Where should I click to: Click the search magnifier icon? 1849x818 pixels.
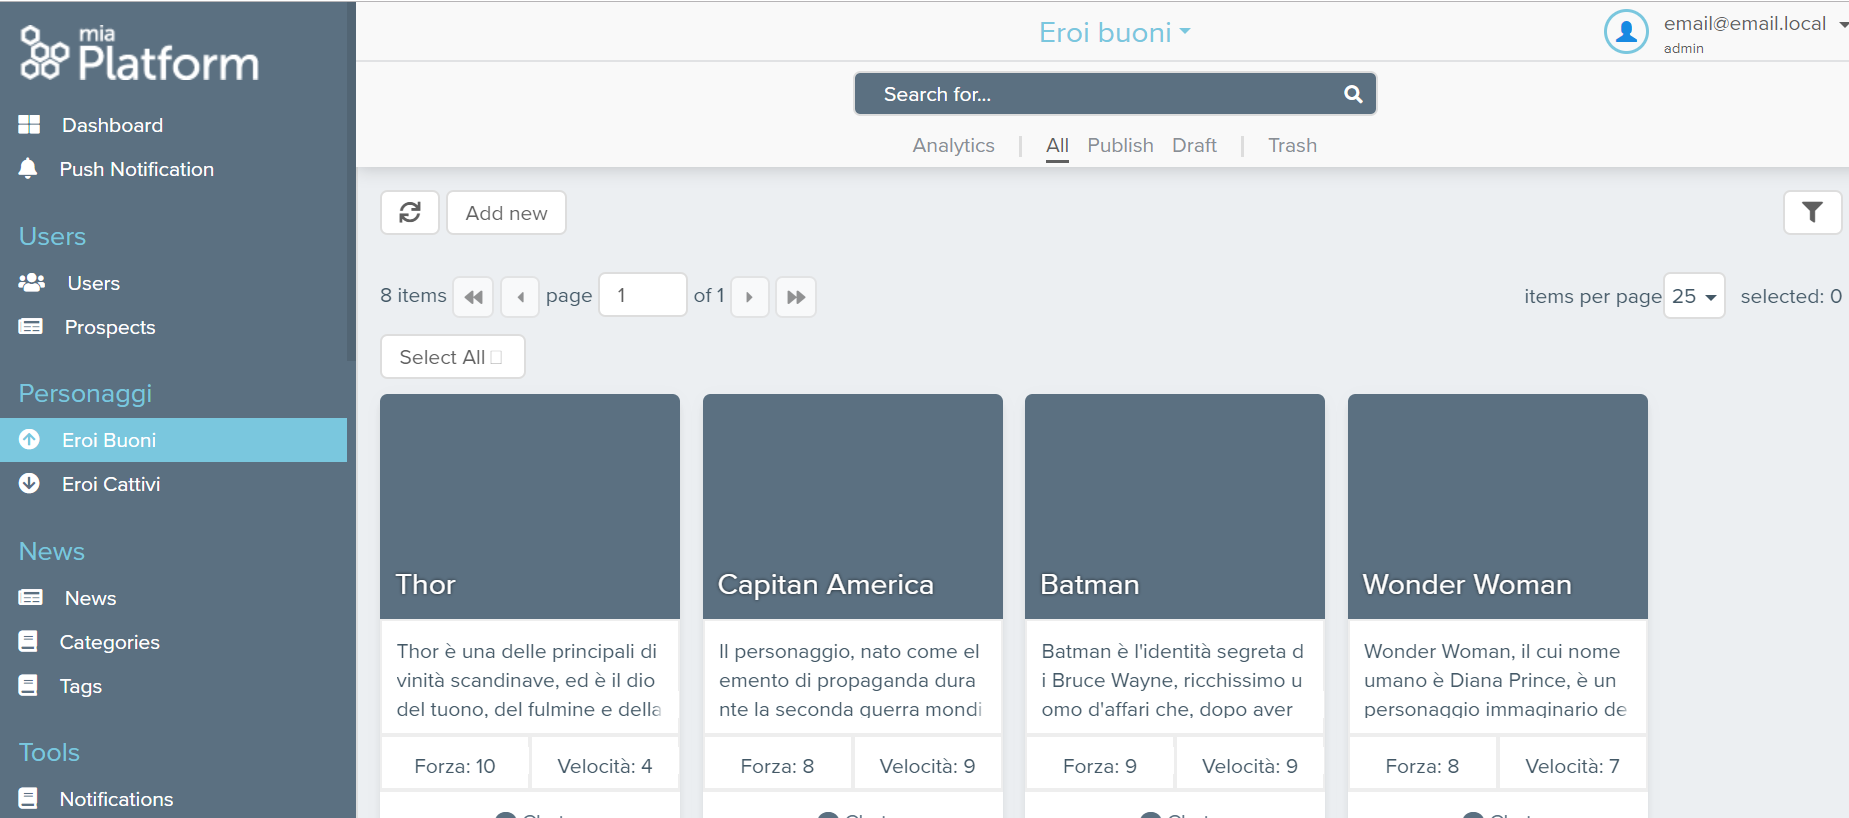1353,94
